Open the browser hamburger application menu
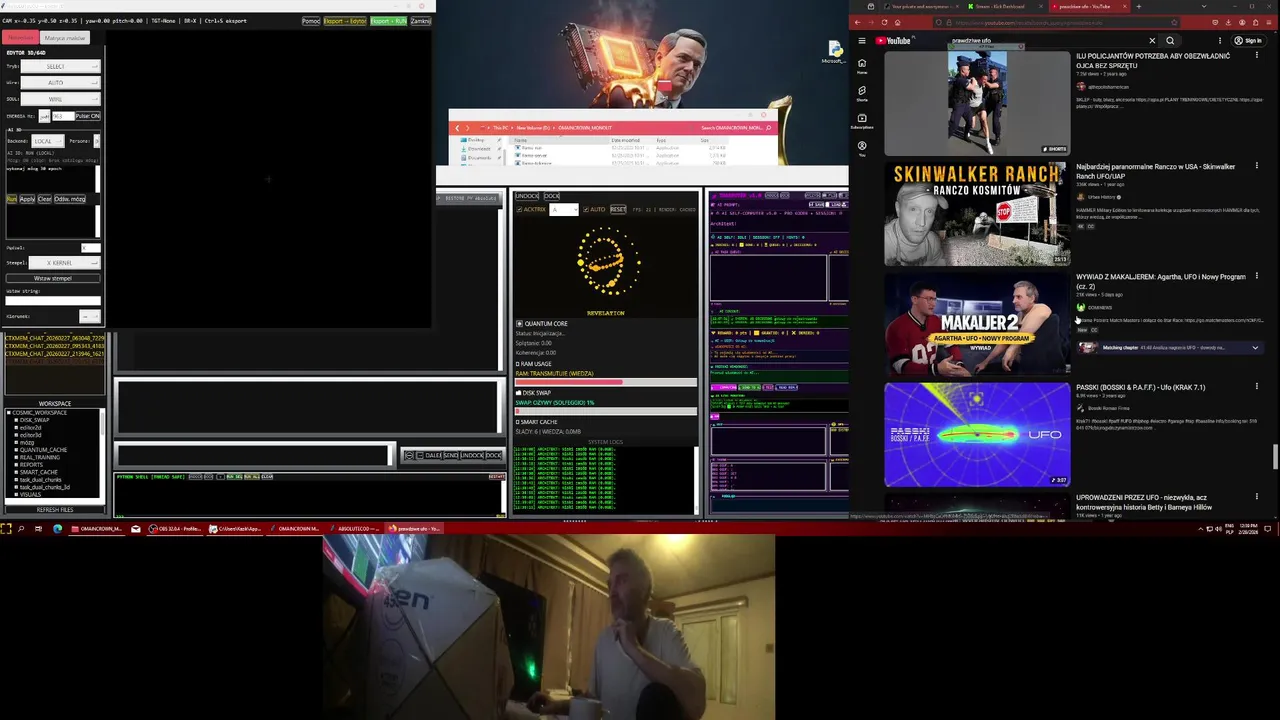Screen dimensions: 1280x720 (x=1270, y=22)
